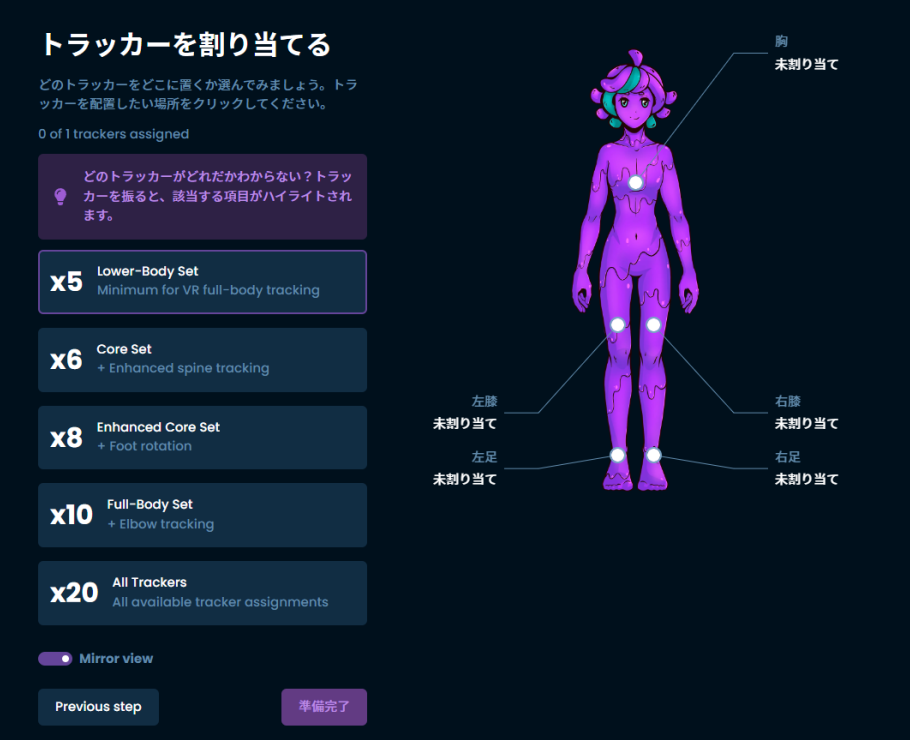Choose the x6 Core Set option

tap(202, 360)
